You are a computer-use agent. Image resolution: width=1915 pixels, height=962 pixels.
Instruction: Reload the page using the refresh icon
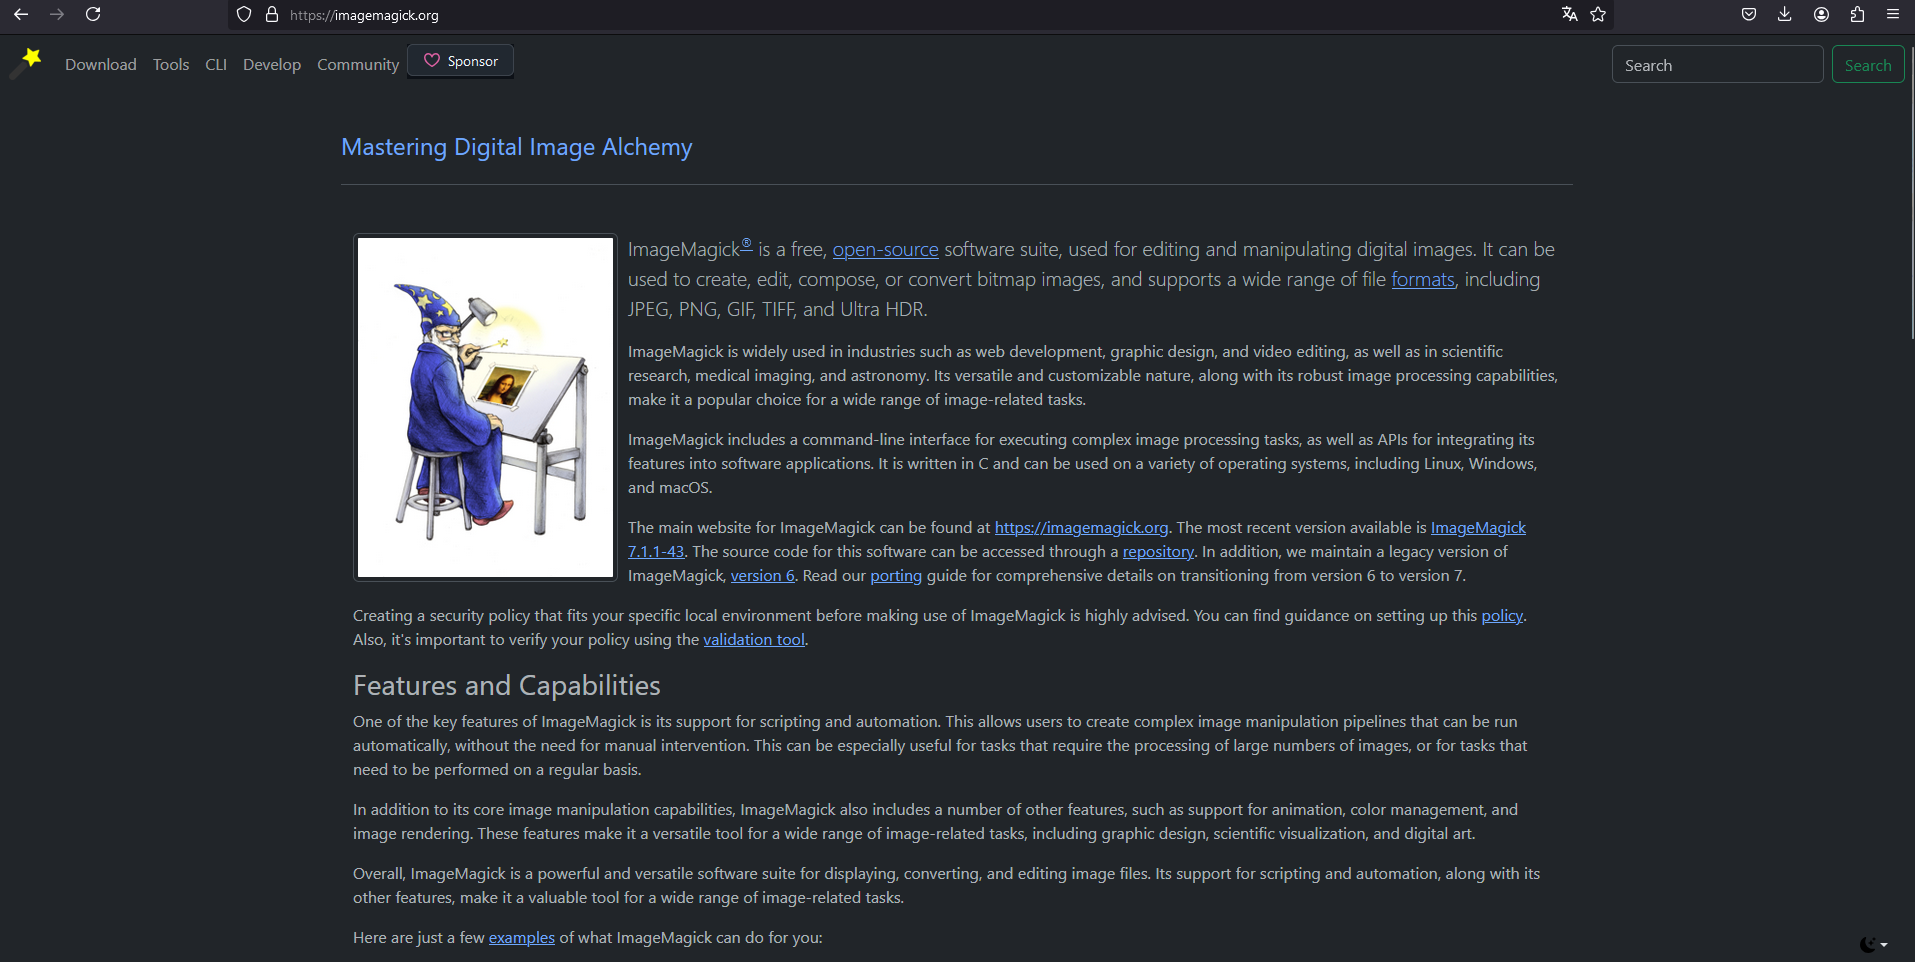[x=93, y=14]
